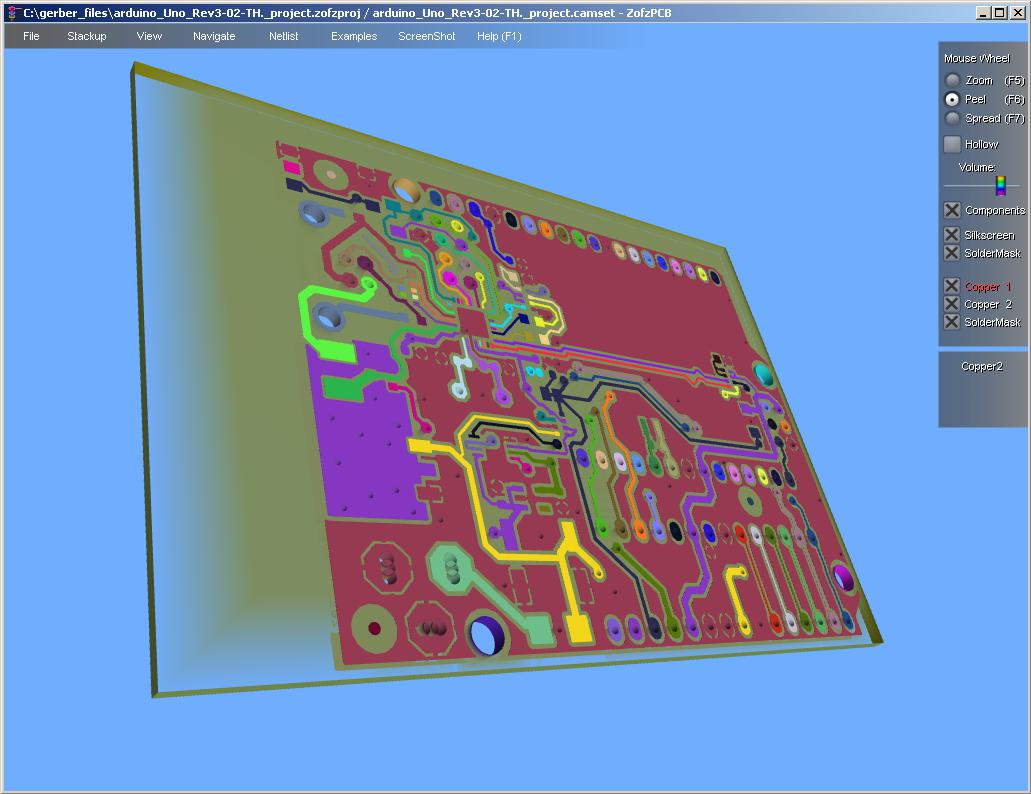
Task: Click the ZofzPCB title bar app icon
Action: [12, 13]
